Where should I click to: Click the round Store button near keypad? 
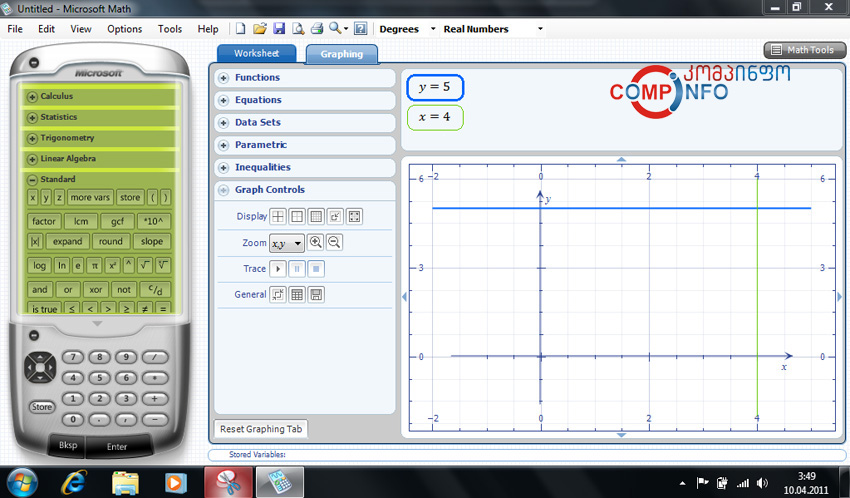point(42,407)
